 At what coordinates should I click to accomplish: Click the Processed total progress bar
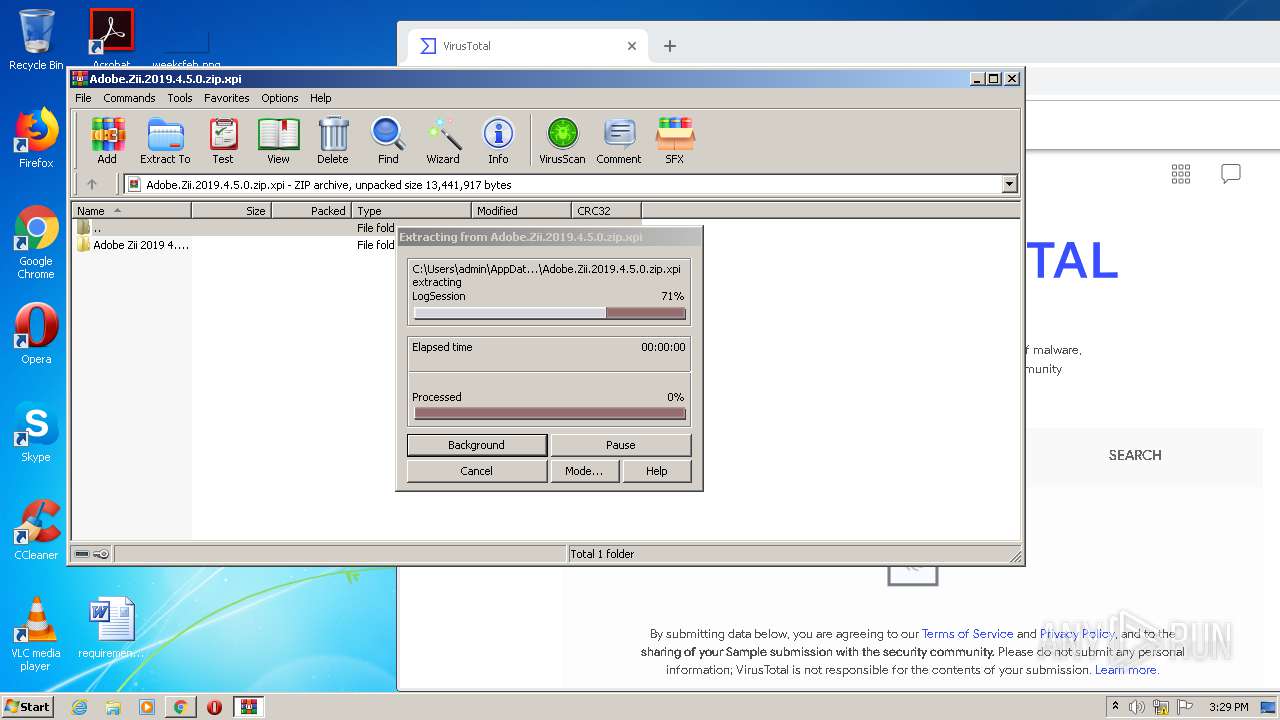tap(549, 413)
